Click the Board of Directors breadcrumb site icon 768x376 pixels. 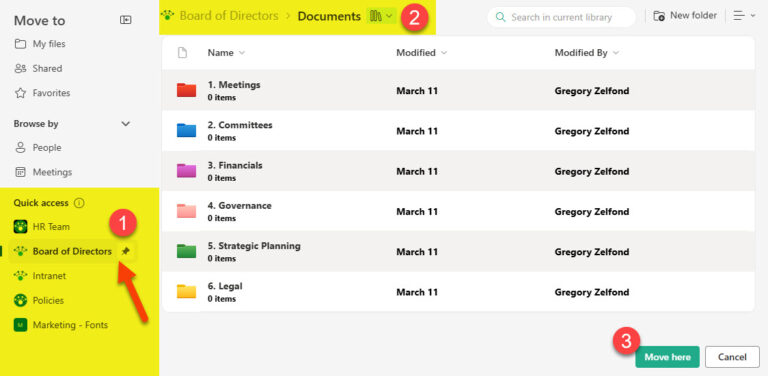pos(168,15)
